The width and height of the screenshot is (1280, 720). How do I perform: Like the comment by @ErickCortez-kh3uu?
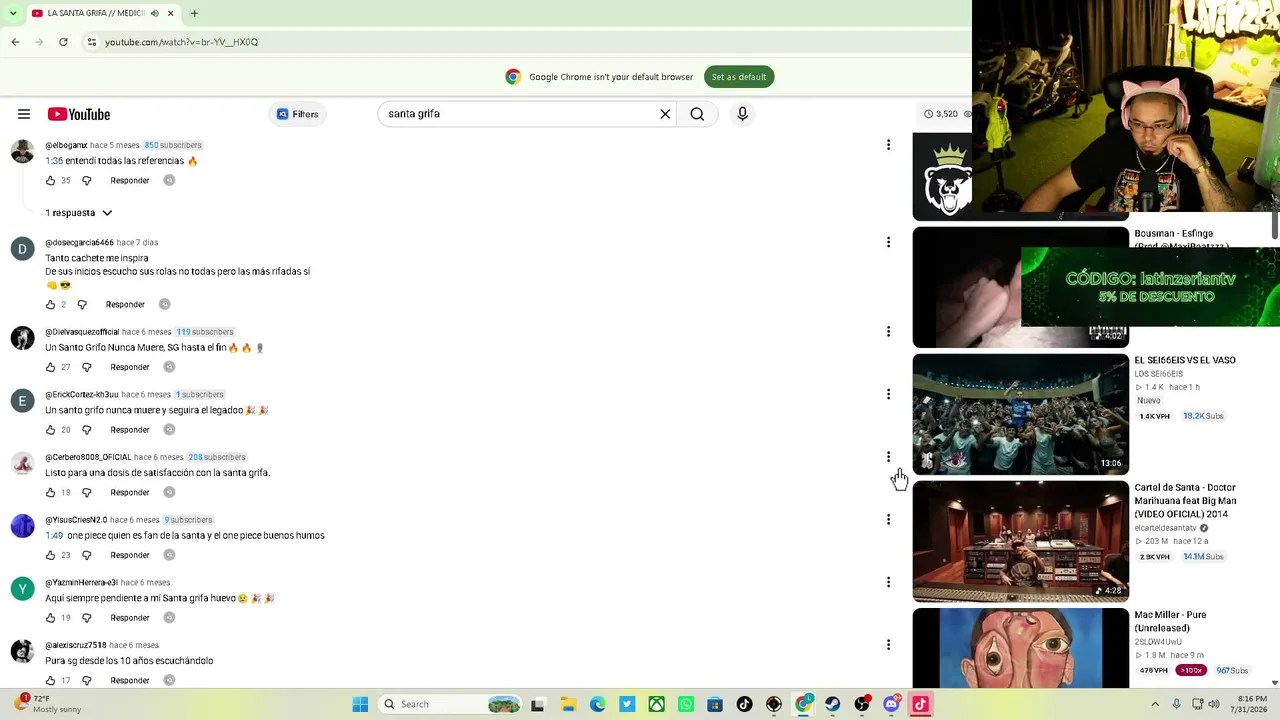pos(50,430)
